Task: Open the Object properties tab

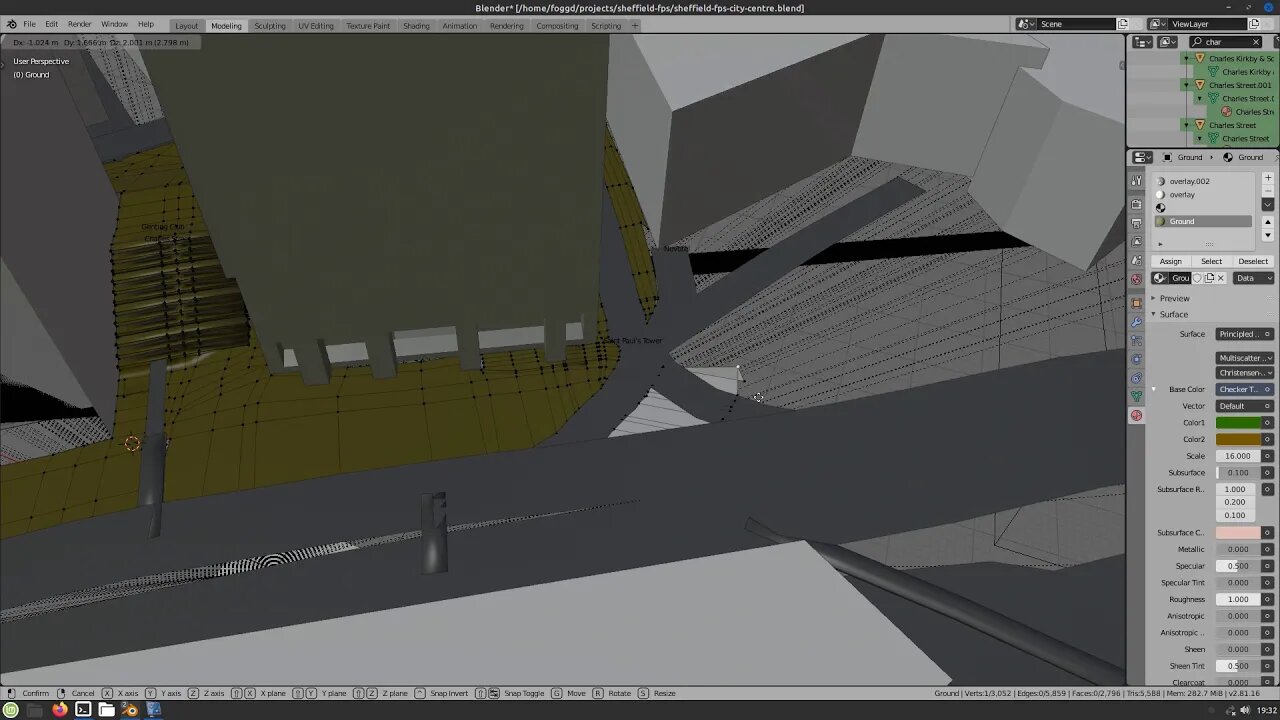Action: [x=1136, y=303]
